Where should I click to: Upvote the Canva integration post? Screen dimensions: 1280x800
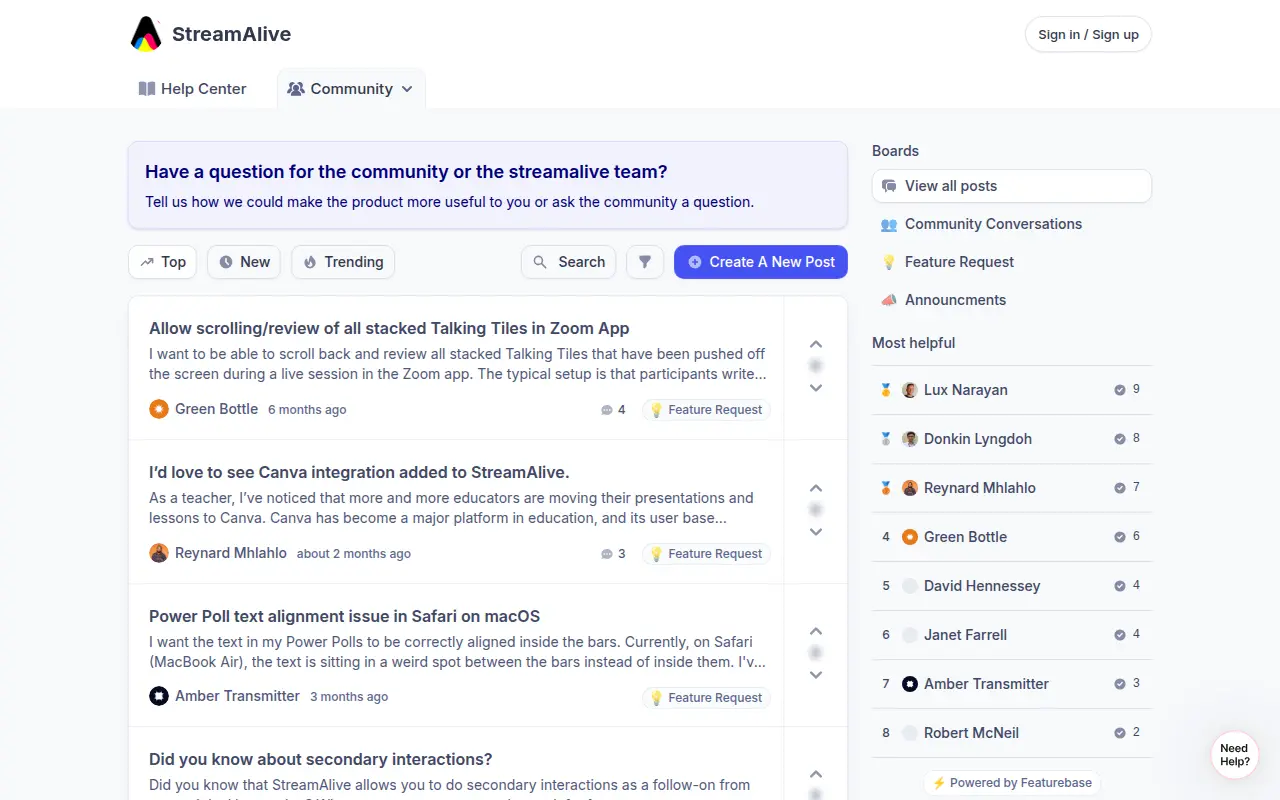click(816, 488)
